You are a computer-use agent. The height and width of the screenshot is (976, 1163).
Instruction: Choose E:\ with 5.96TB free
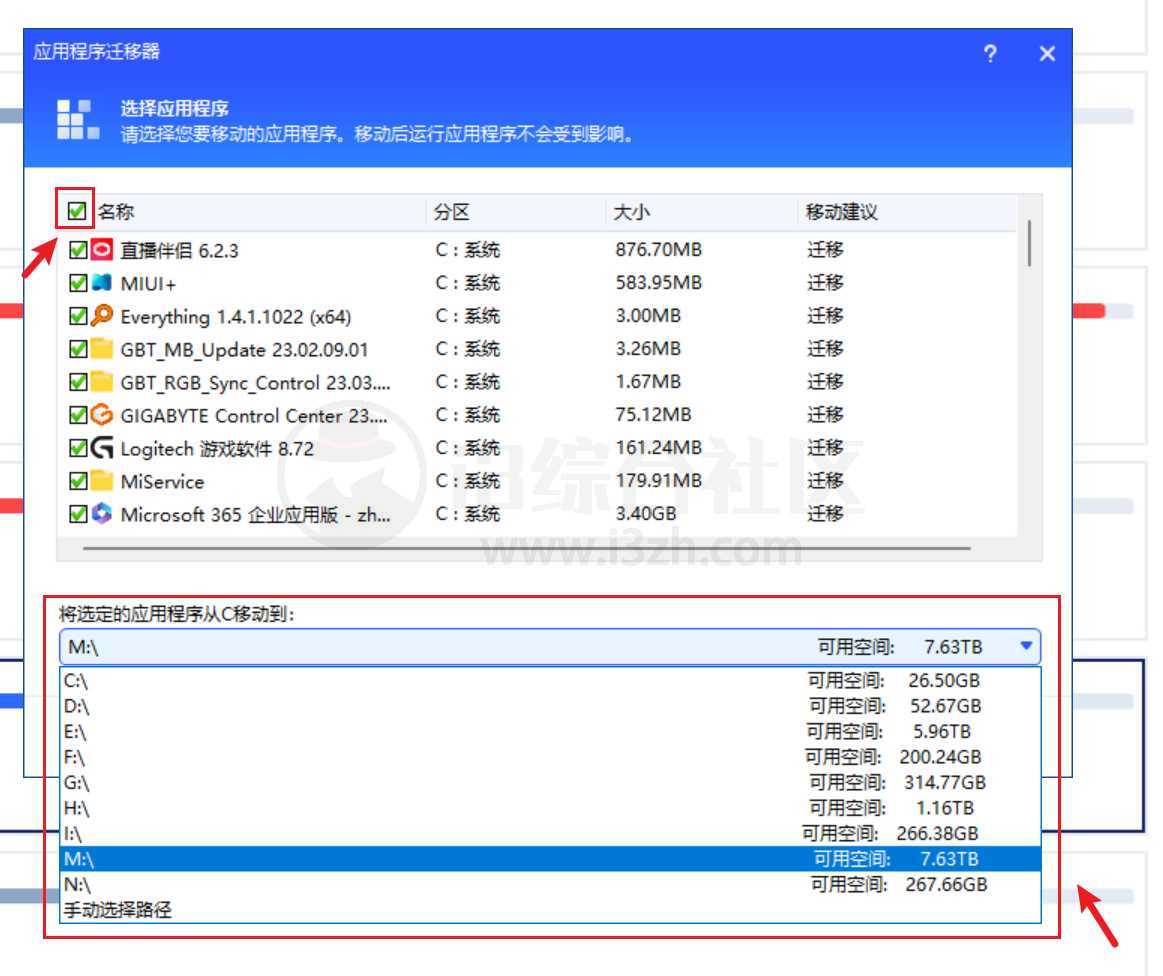(x=550, y=732)
